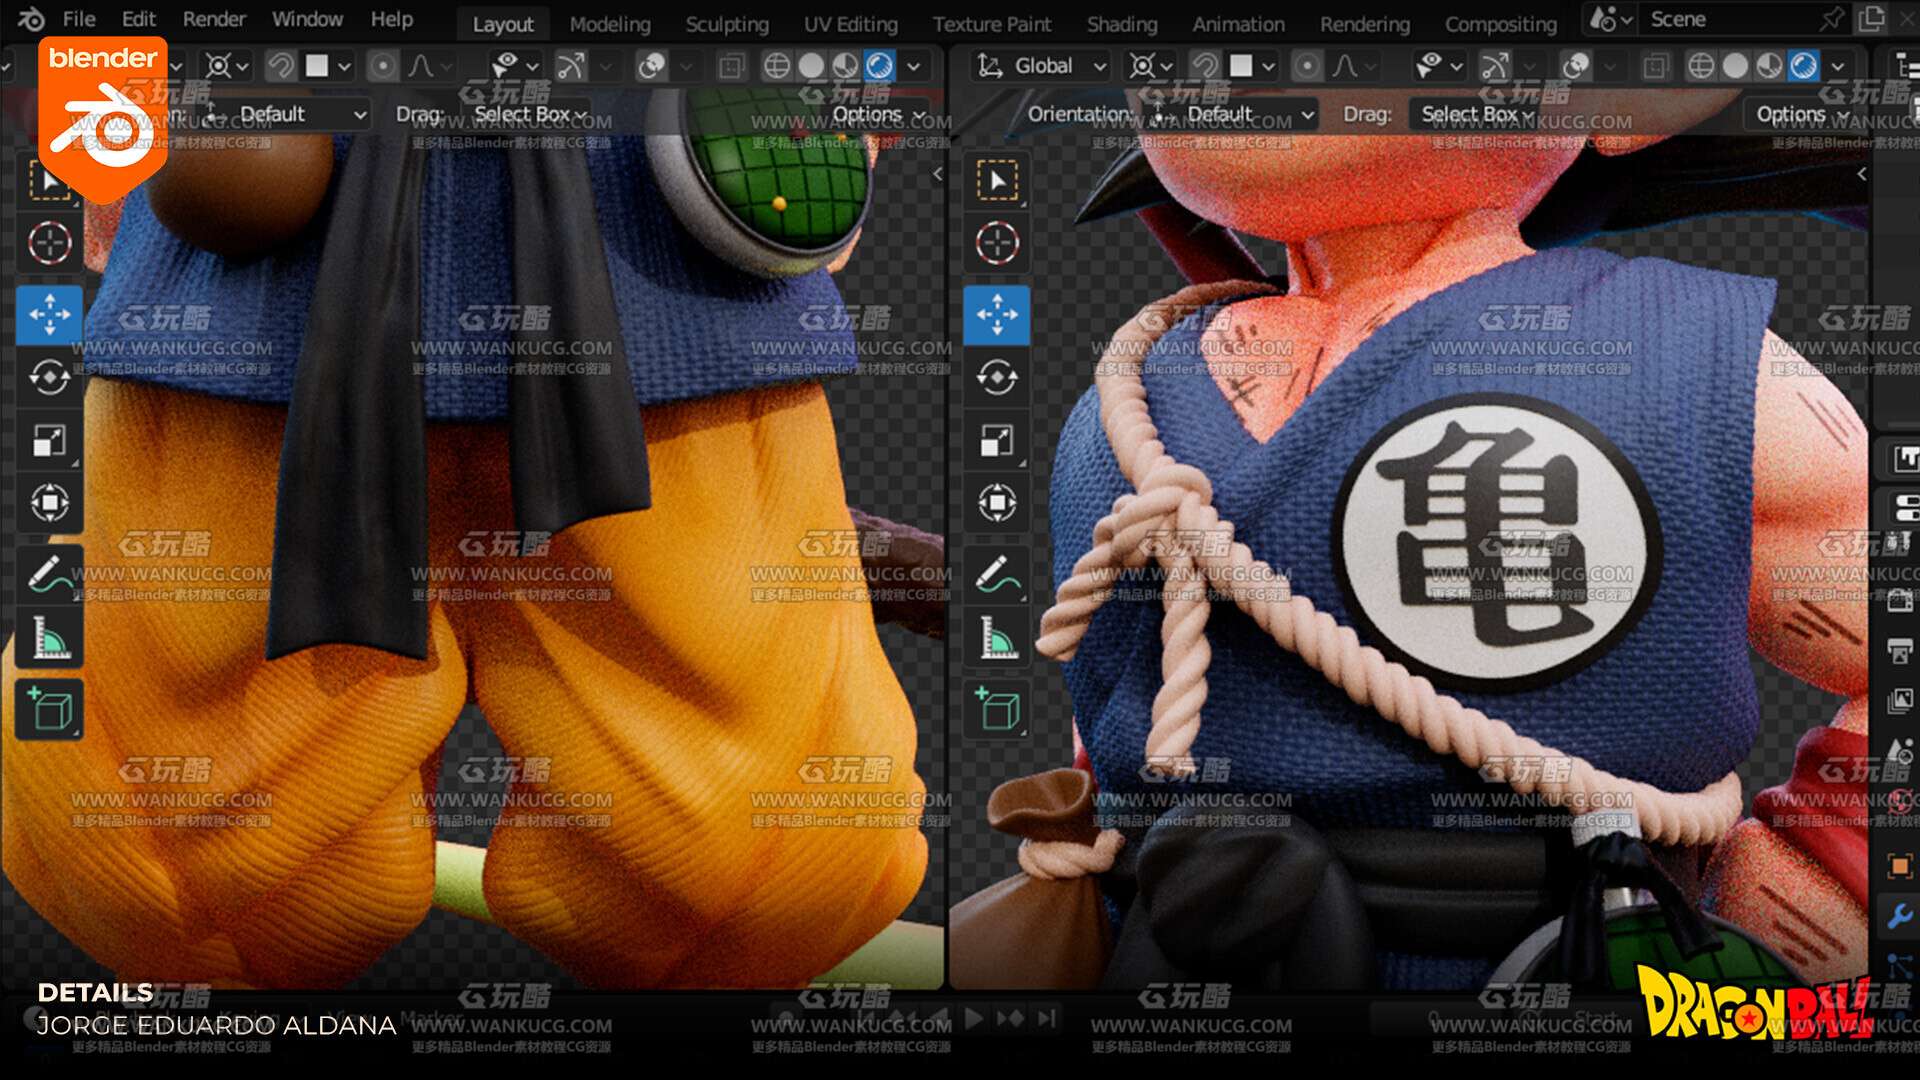Click the Add Cube tool in left viewport
This screenshot has height=1080, width=1920.
point(49,709)
